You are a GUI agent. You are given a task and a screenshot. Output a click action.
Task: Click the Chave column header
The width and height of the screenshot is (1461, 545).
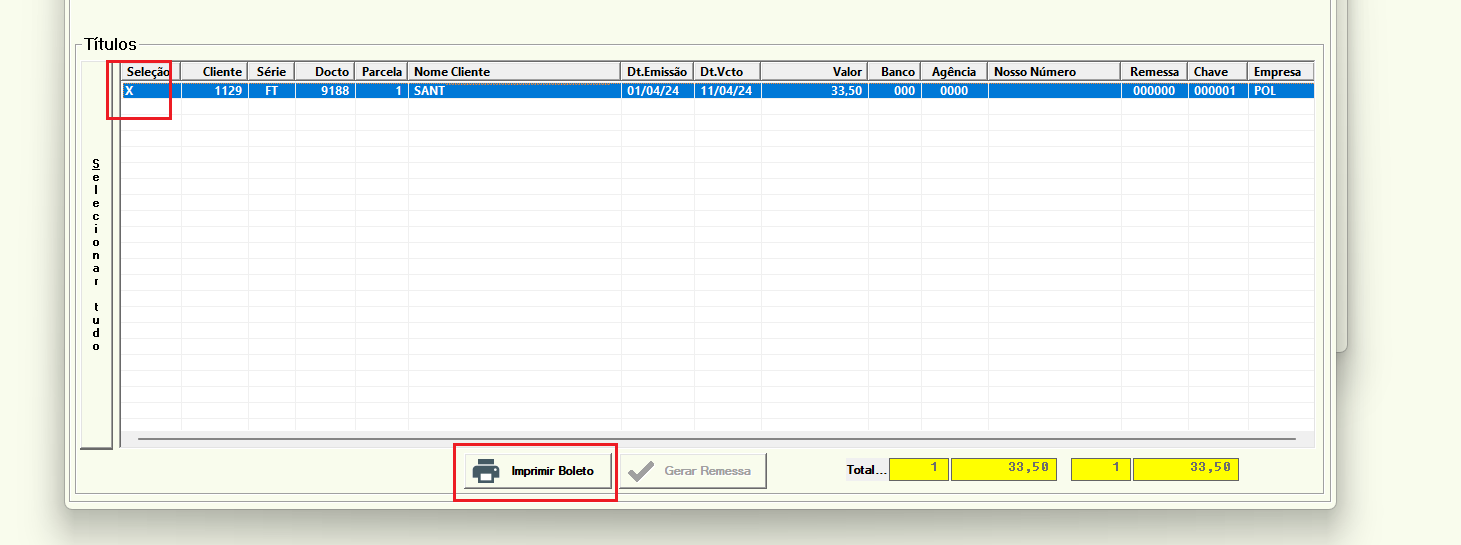coord(1218,72)
